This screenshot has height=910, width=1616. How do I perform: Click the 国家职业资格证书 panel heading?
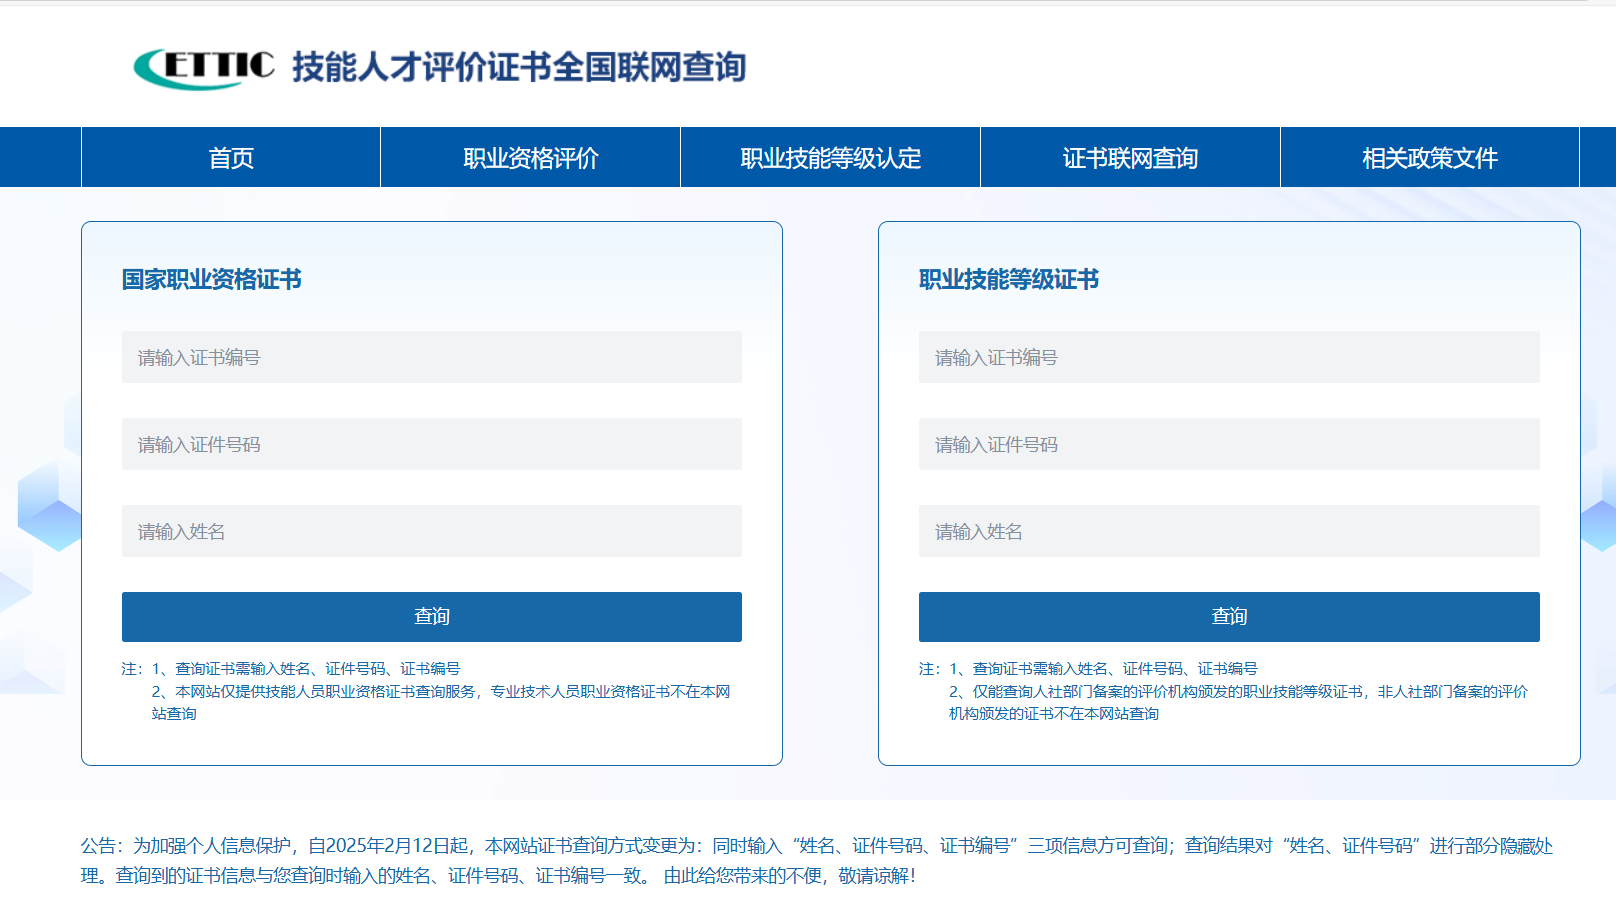click(213, 280)
